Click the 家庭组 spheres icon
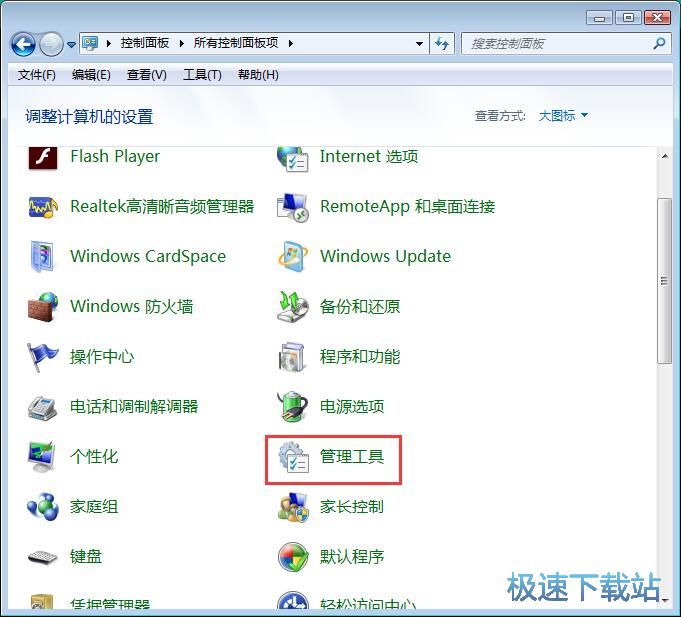The height and width of the screenshot is (617, 681). tap(43, 507)
